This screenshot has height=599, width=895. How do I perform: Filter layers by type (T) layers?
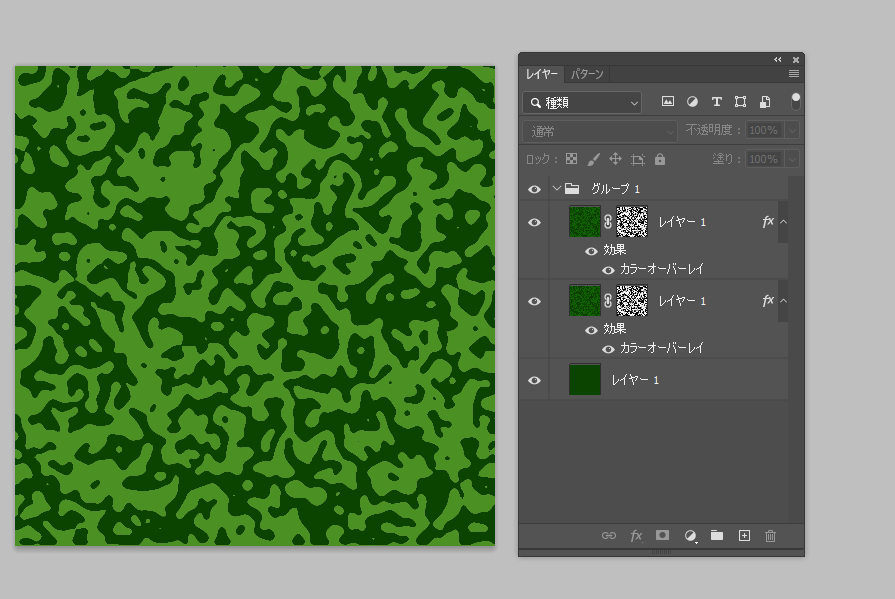(716, 102)
